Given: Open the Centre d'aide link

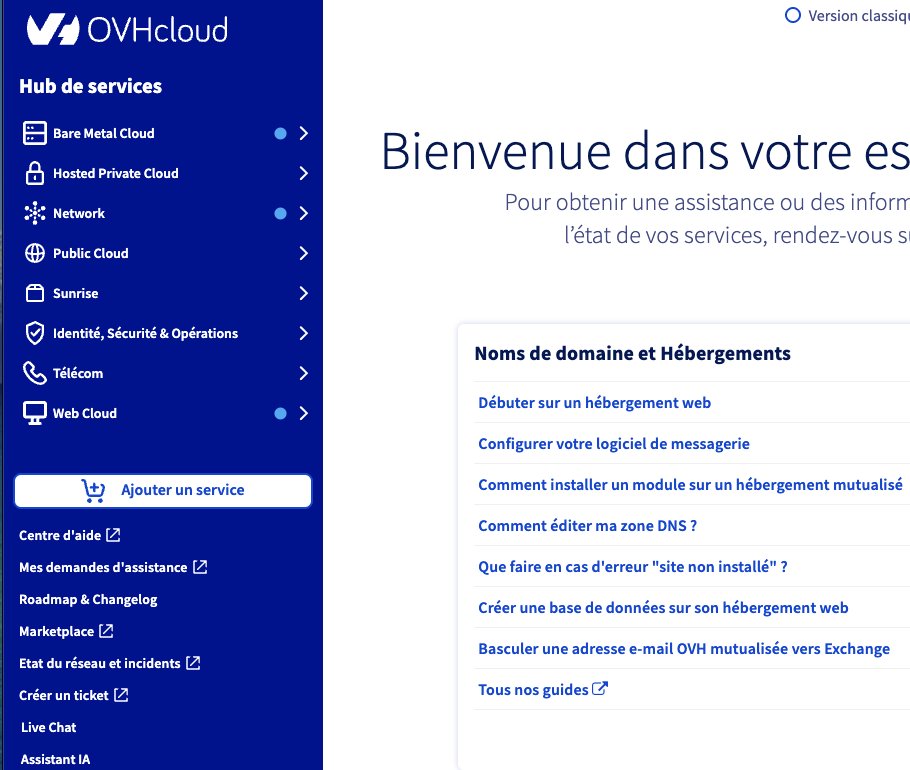Looking at the screenshot, I should (x=70, y=535).
